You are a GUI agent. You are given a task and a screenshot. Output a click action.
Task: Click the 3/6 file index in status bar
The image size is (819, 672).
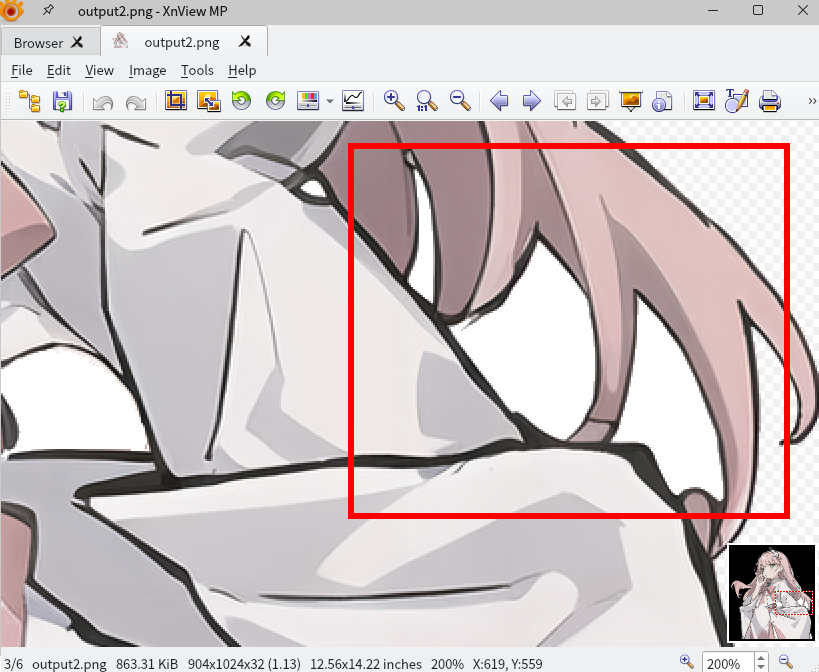coord(14,664)
